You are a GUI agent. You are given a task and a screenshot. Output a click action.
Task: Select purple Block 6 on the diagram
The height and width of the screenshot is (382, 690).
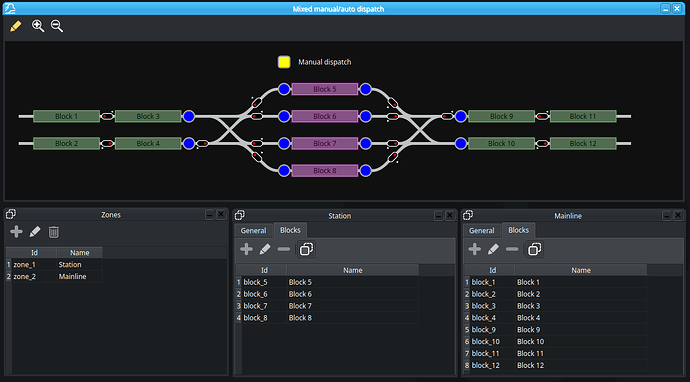[x=325, y=116]
